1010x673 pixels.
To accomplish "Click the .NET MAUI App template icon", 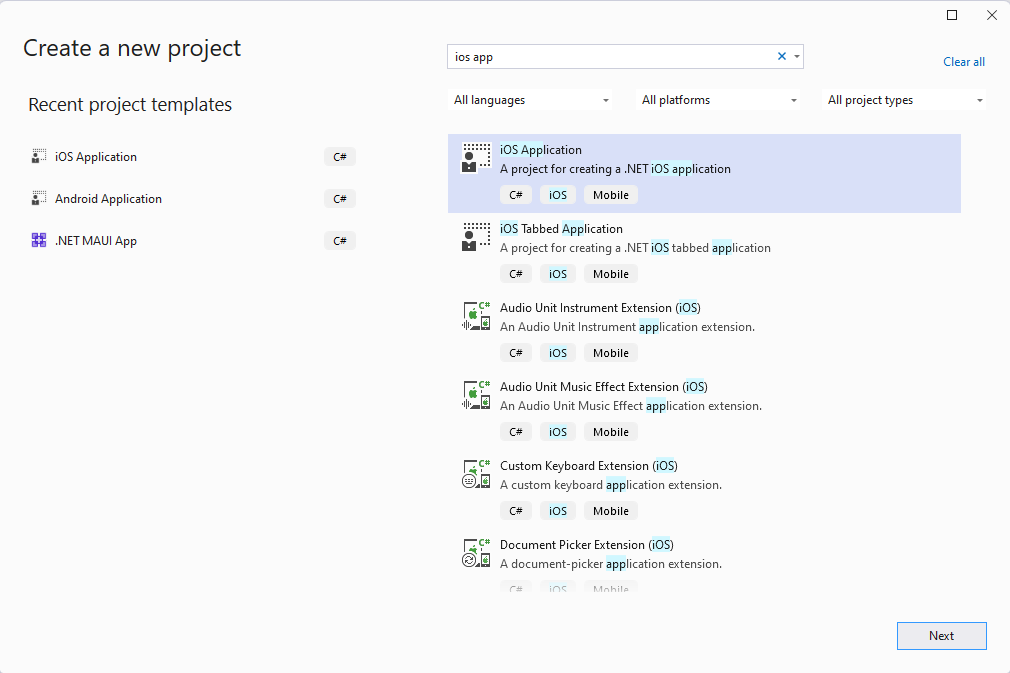I will tap(39, 240).
